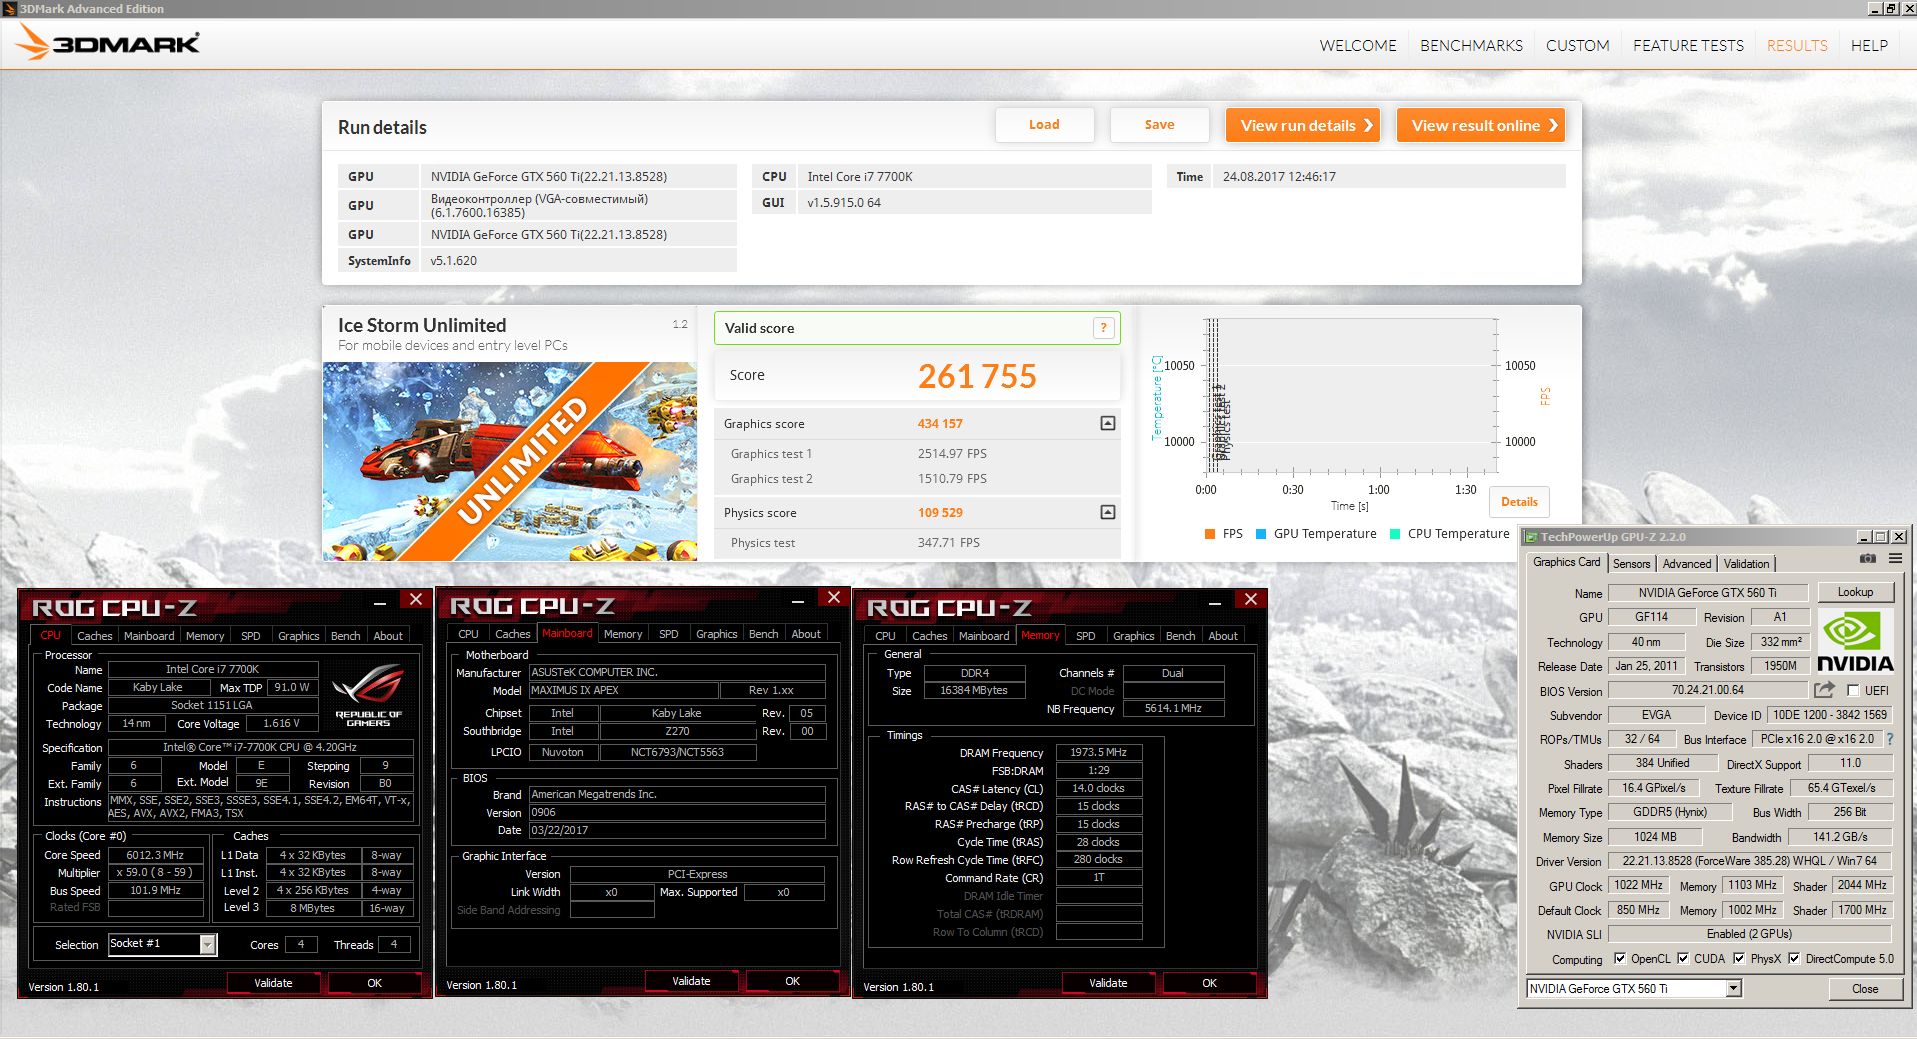Viewport: 1917px width, 1039px height.
Task: Click the BIOS share/export arrow icon in GPU-Z
Action: pyautogui.click(x=1824, y=690)
